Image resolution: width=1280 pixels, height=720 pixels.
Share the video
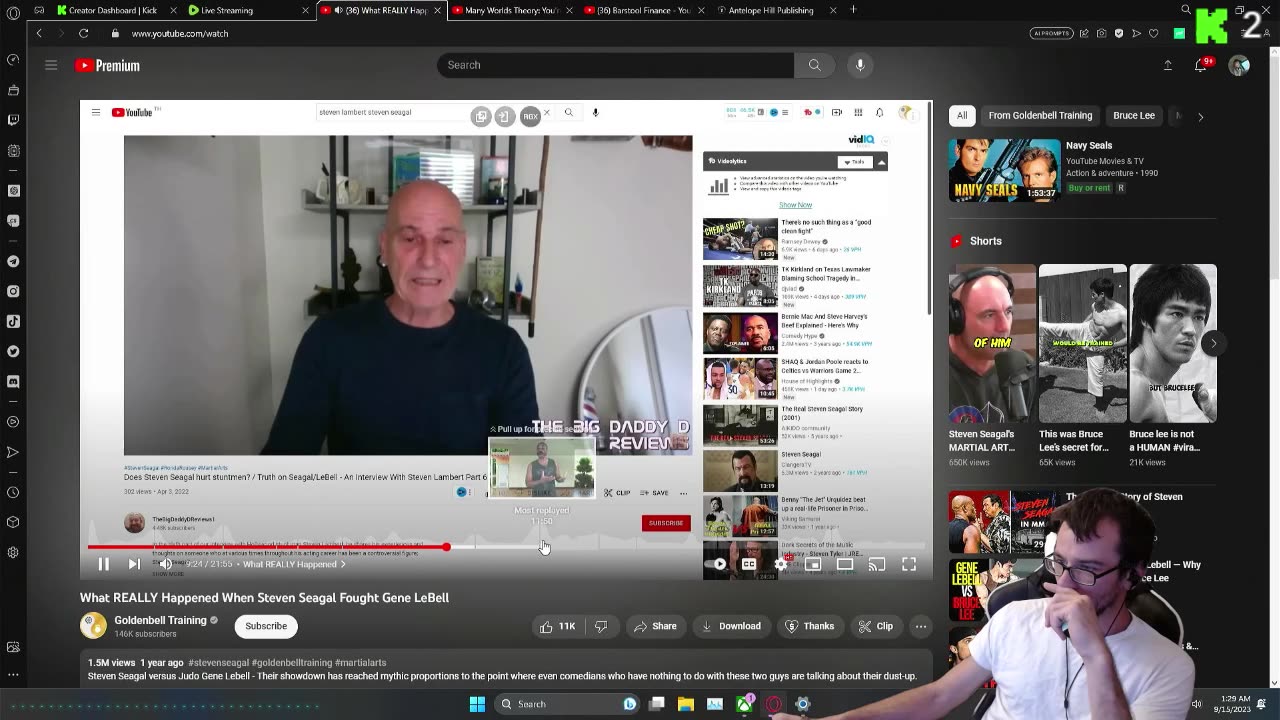pos(655,626)
